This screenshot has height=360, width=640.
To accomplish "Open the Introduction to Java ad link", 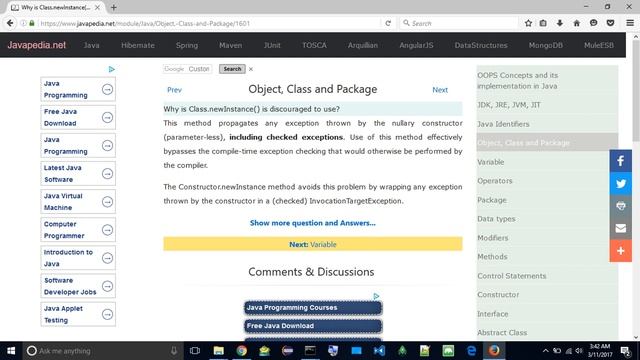I will coord(78,258).
